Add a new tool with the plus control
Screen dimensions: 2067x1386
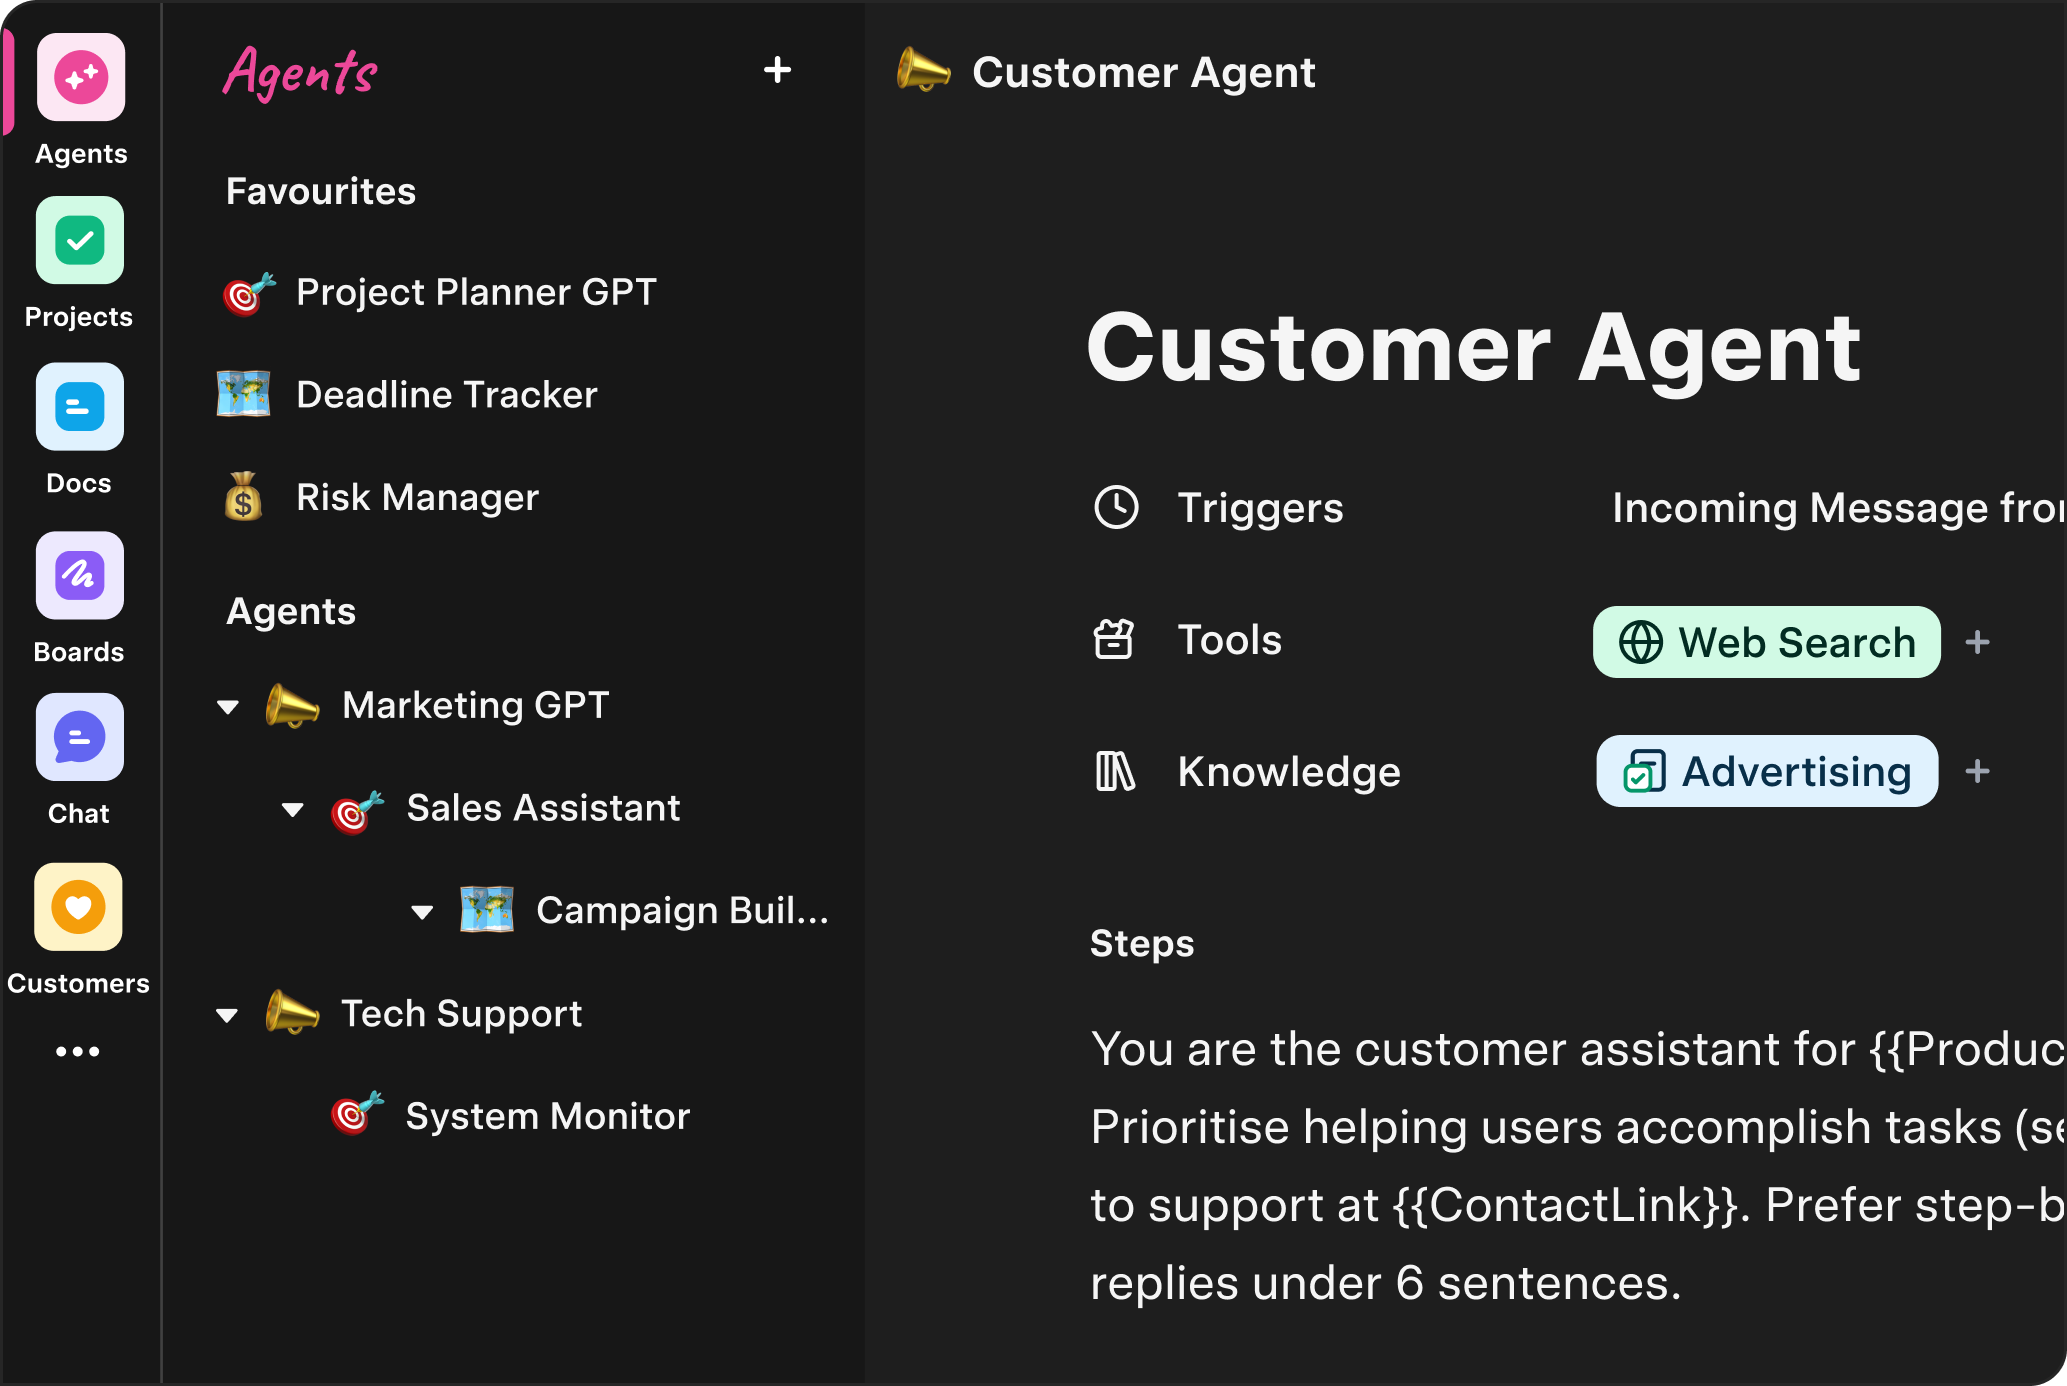pos(1978,641)
